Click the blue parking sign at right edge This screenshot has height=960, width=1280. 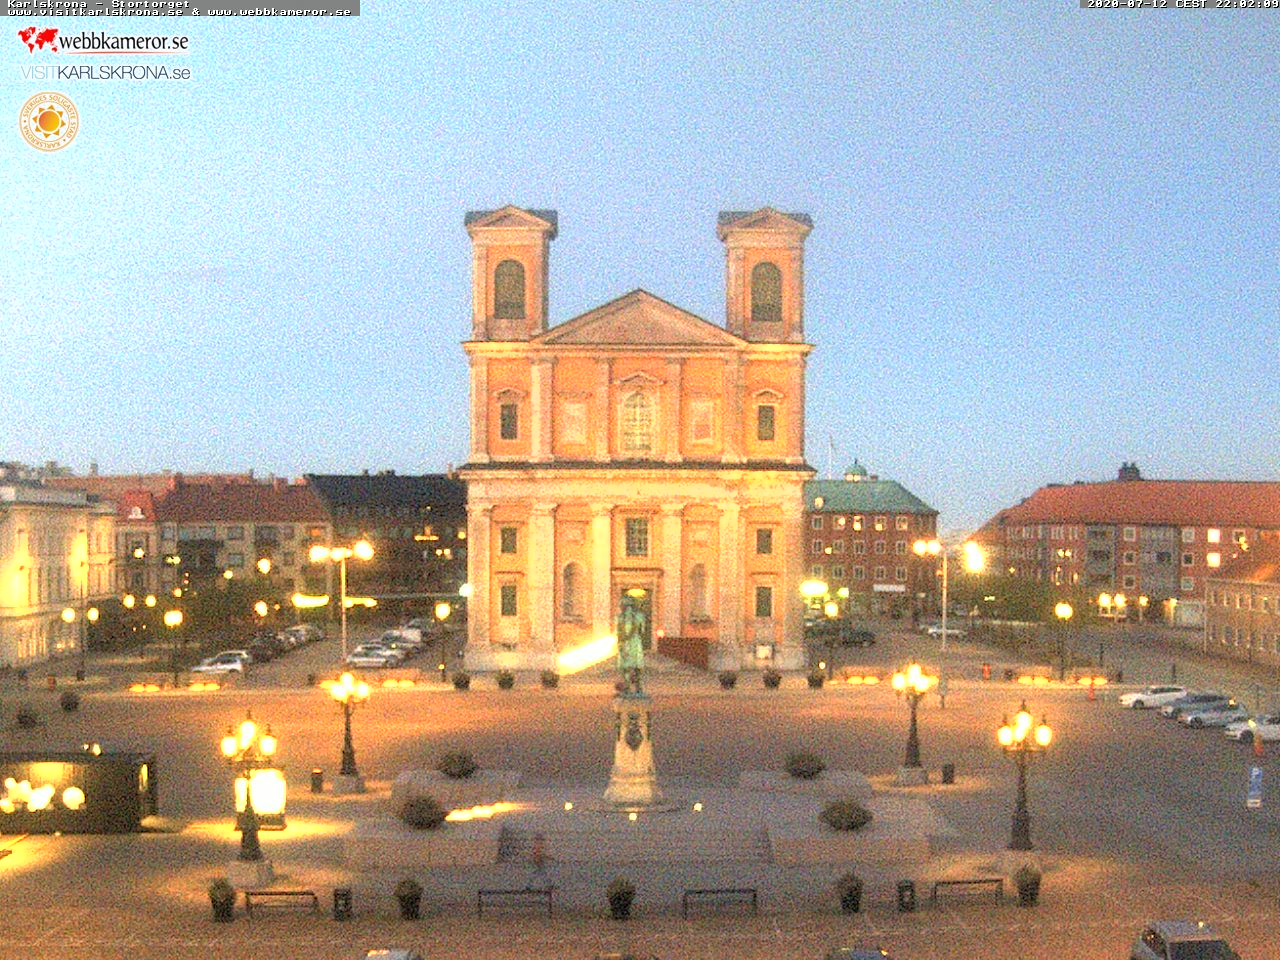1254,787
